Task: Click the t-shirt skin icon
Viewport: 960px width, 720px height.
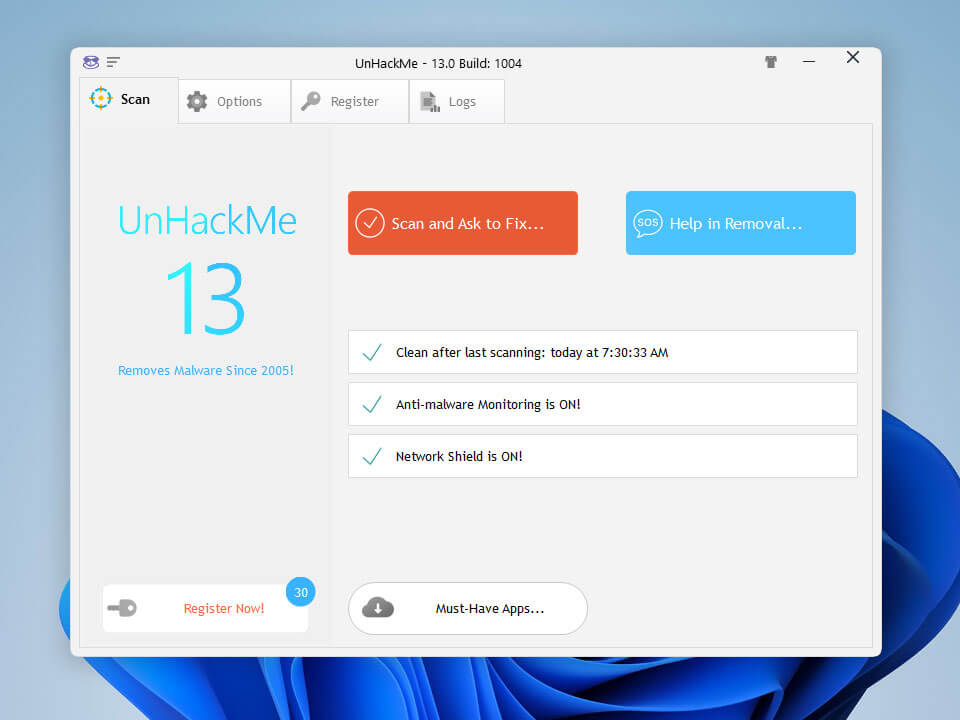Action: [771, 62]
